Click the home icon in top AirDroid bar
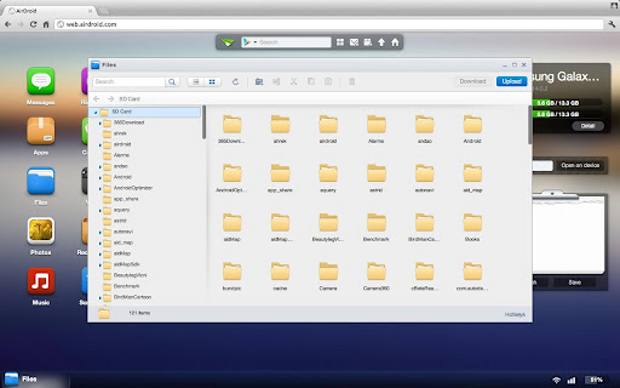Image resolution: width=620 pixels, height=388 pixels. coord(395,42)
